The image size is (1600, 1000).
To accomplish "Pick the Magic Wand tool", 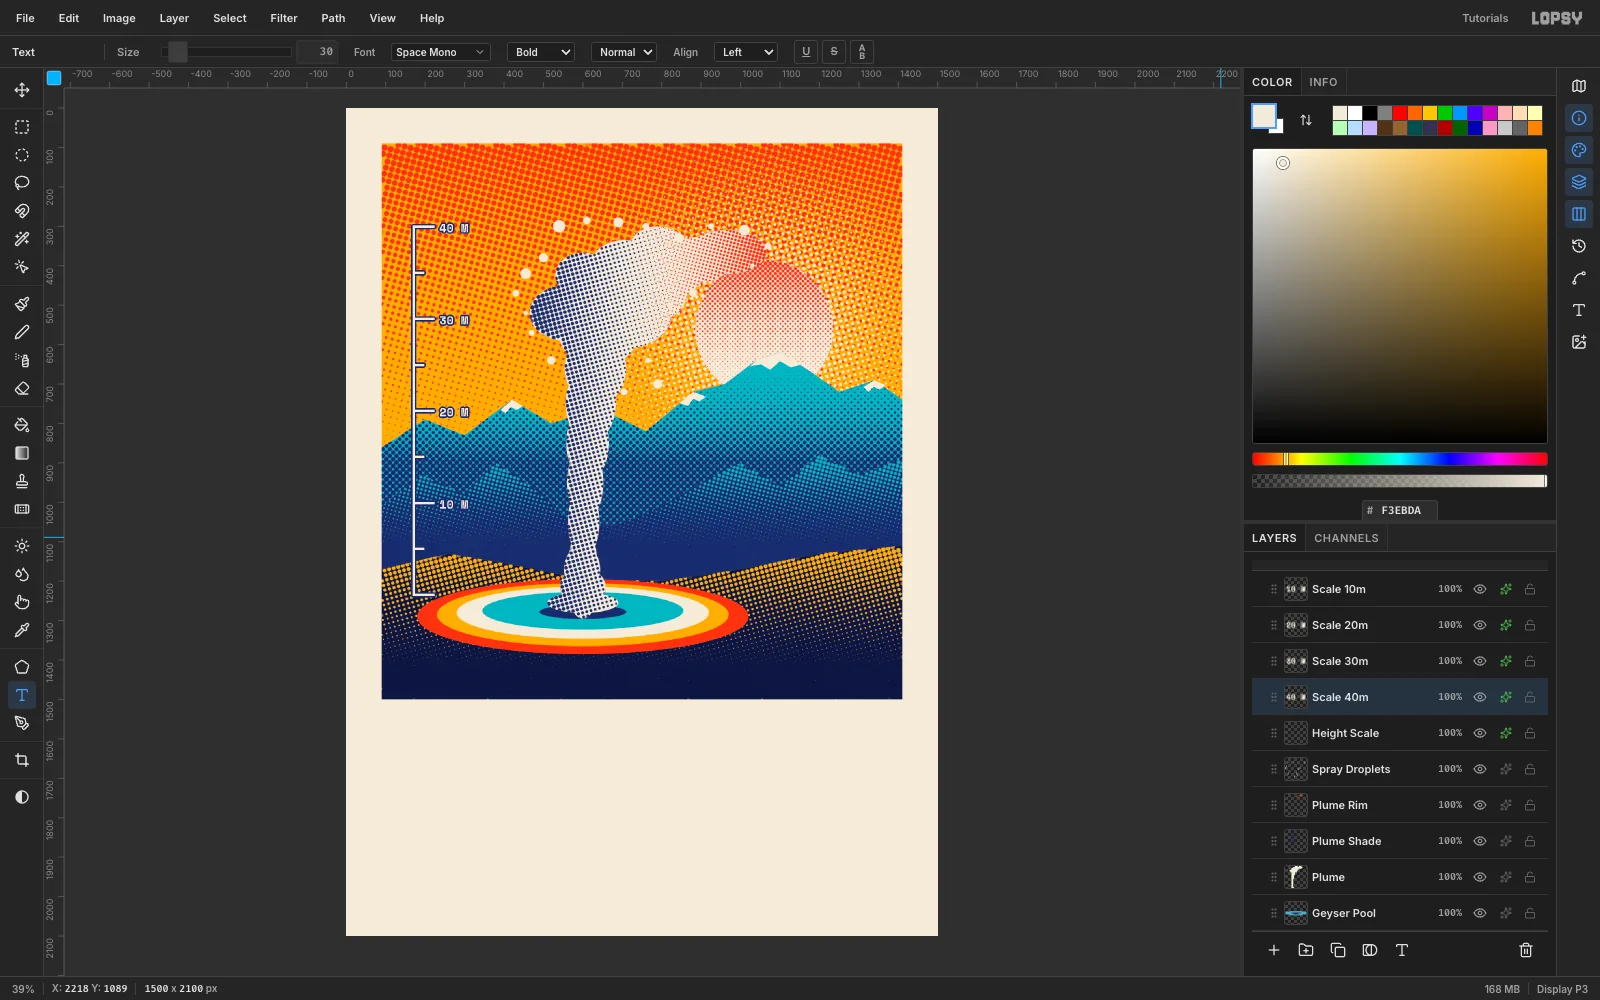I will tap(22, 239).
